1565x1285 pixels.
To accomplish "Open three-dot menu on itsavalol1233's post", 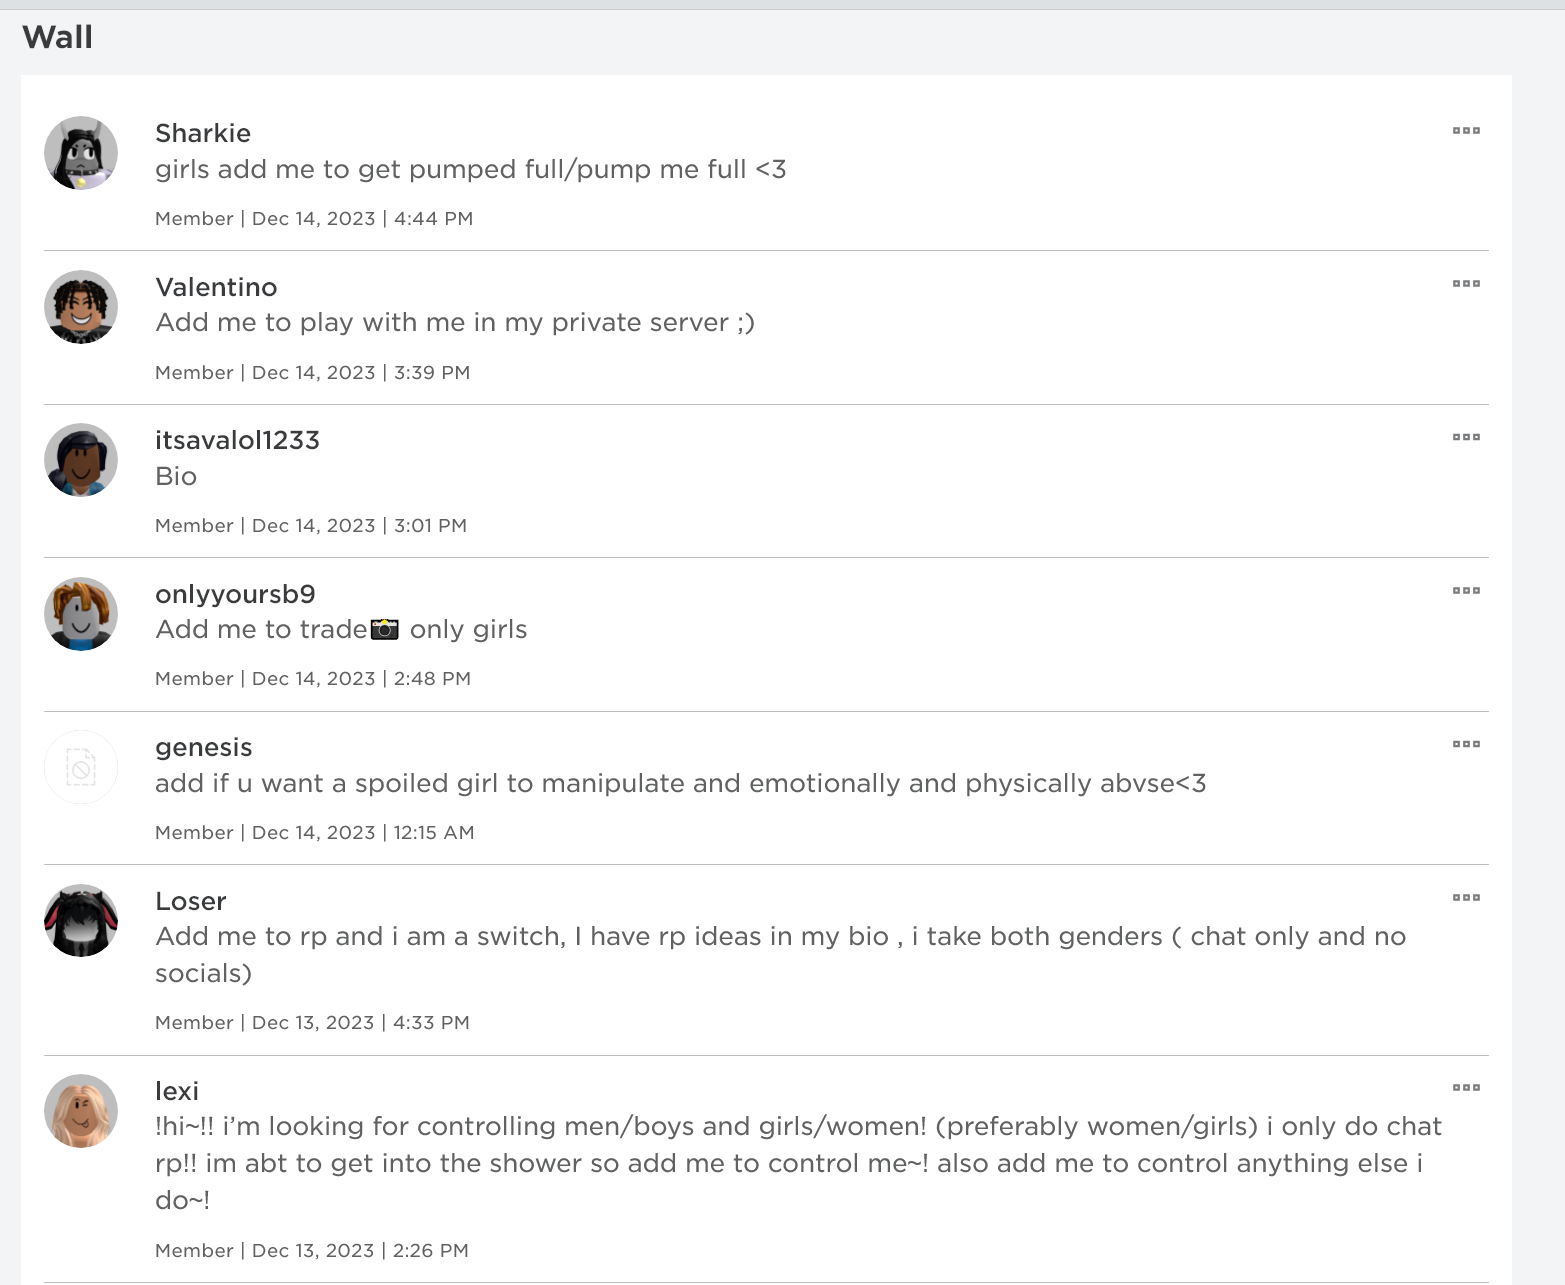I will [x=1466, y=437].
